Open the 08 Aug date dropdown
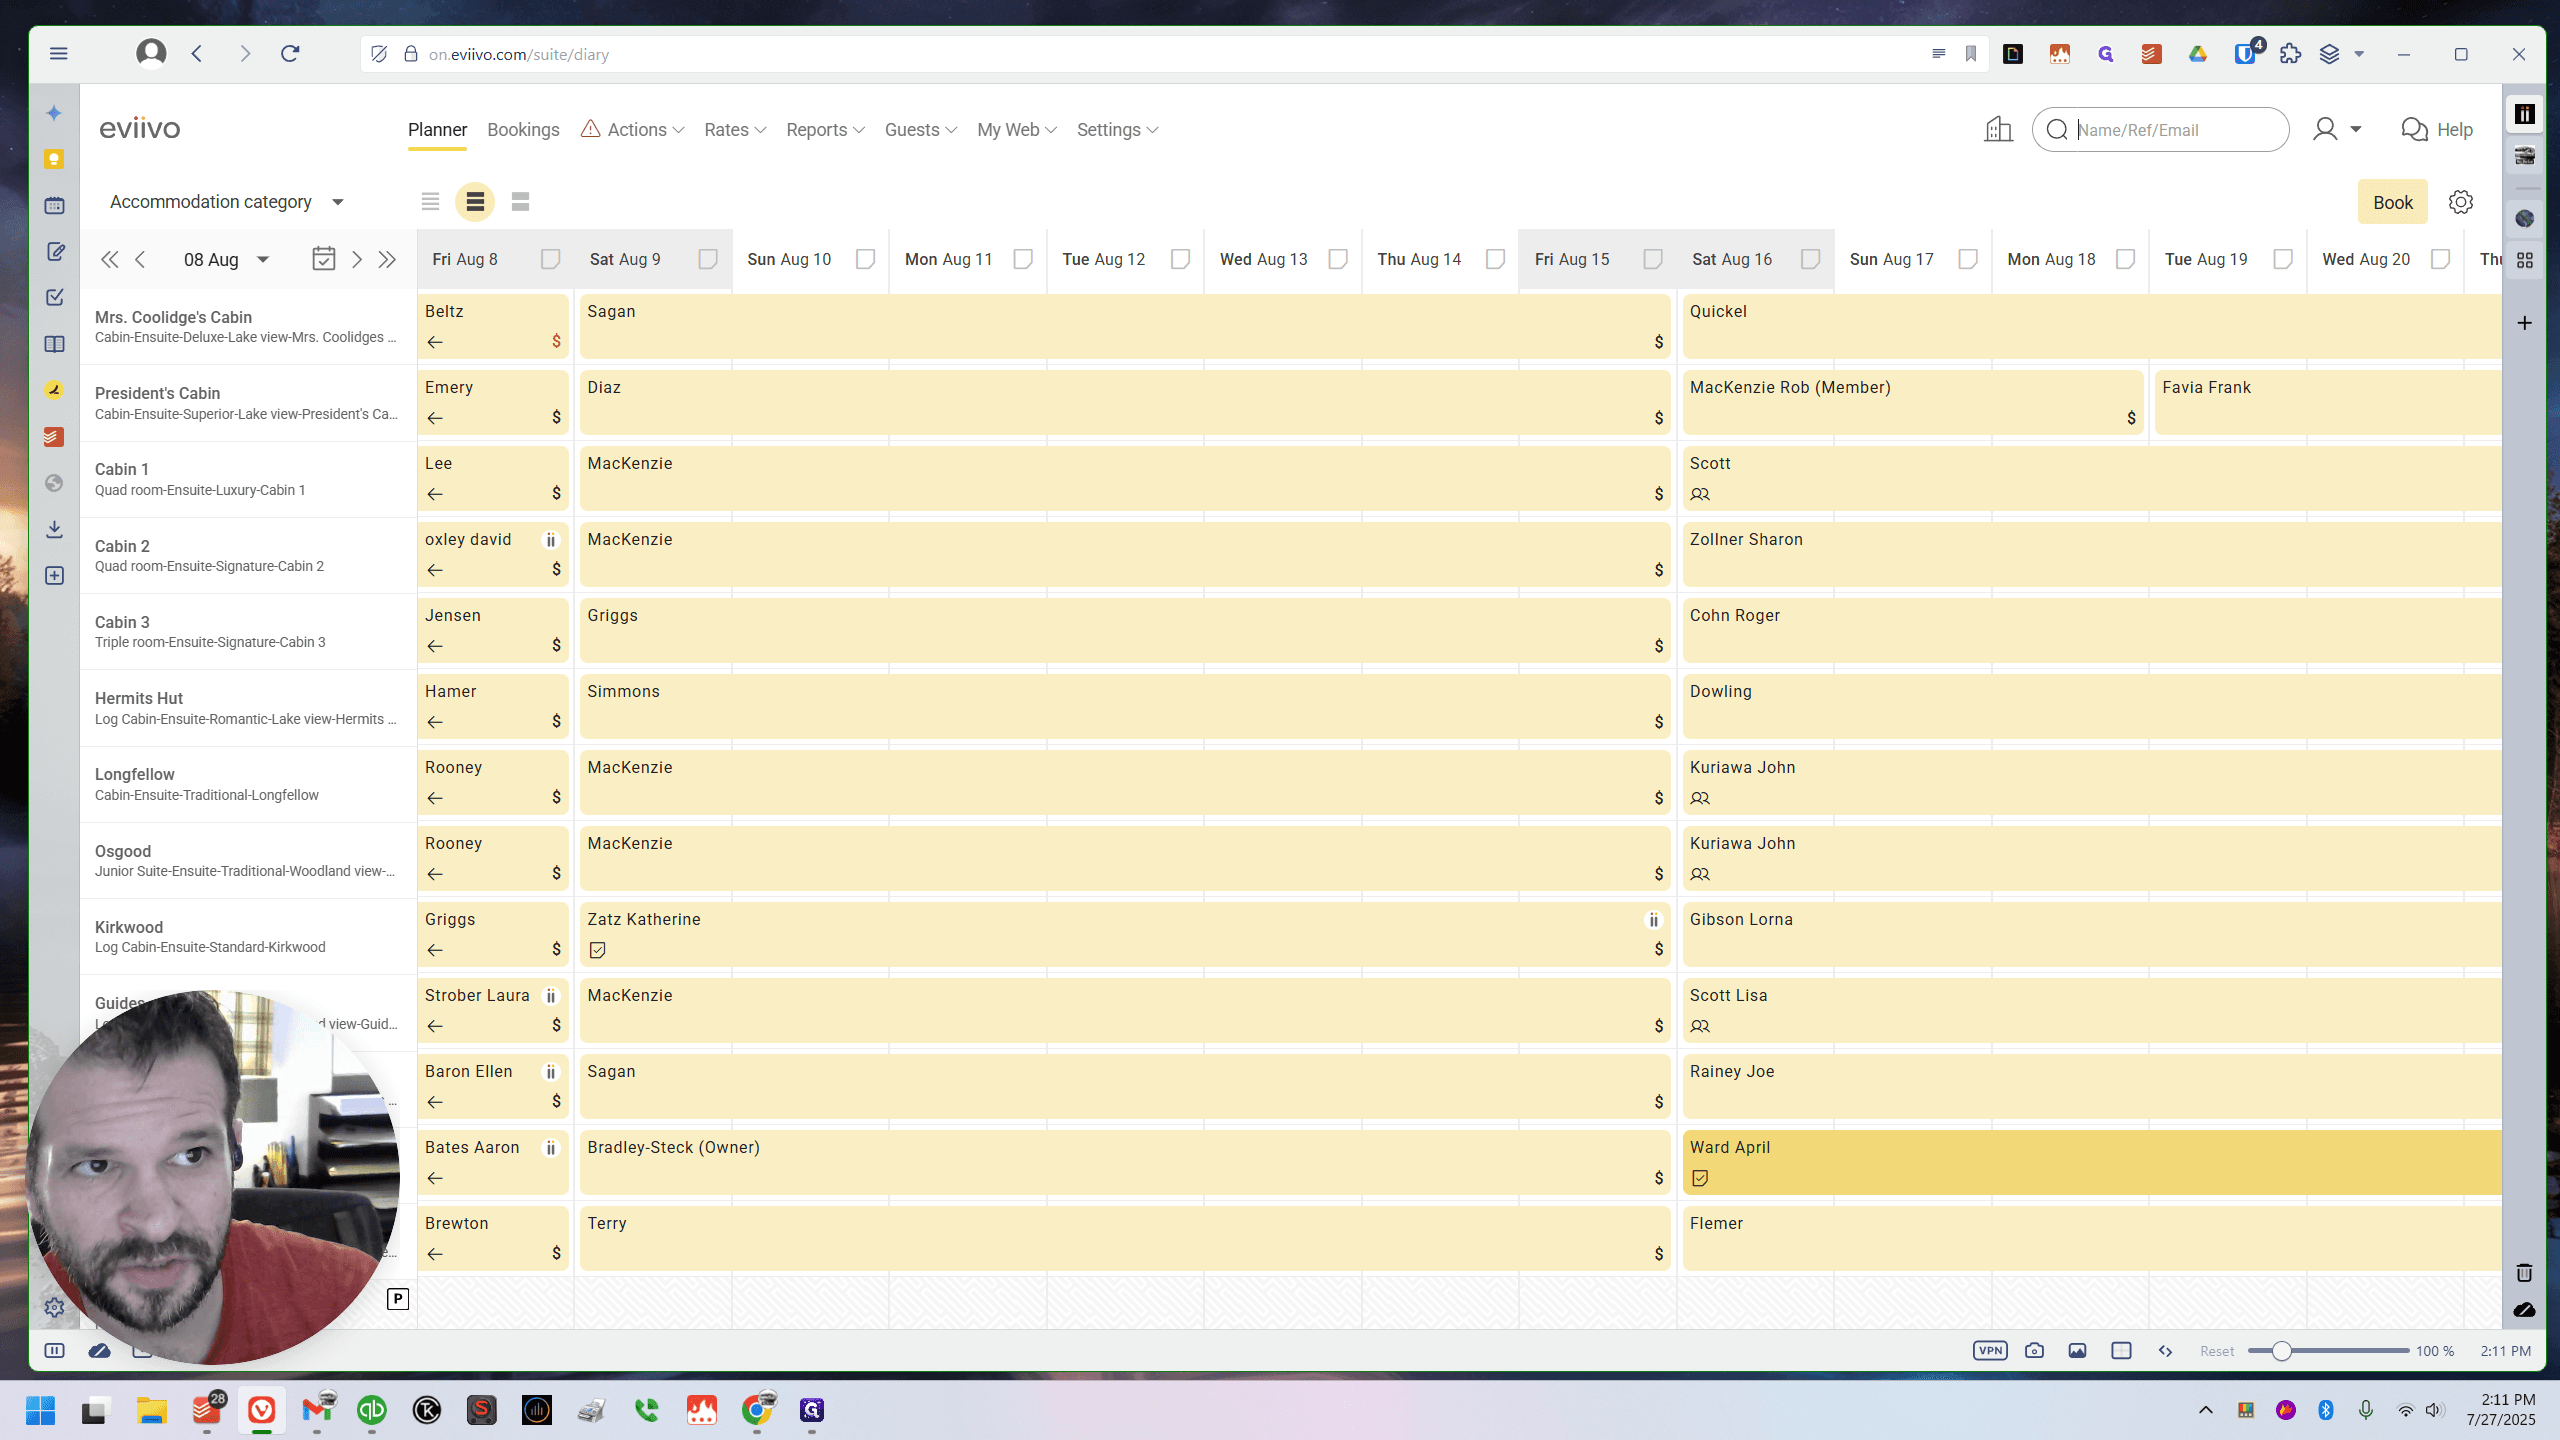This screenshot has height=1440, width=2560. point(226,260)
